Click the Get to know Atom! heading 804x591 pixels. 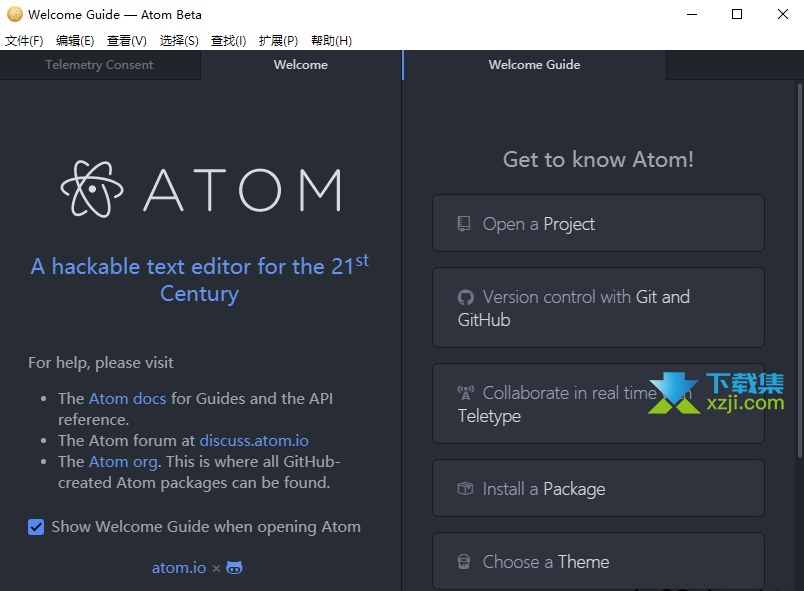(x=598, y=159)
